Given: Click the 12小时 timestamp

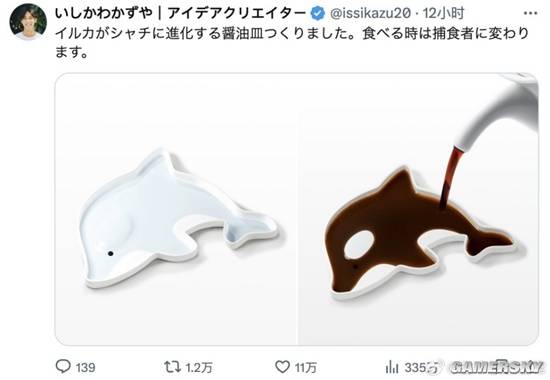Looking at the screenshot, I should (443, 13).
